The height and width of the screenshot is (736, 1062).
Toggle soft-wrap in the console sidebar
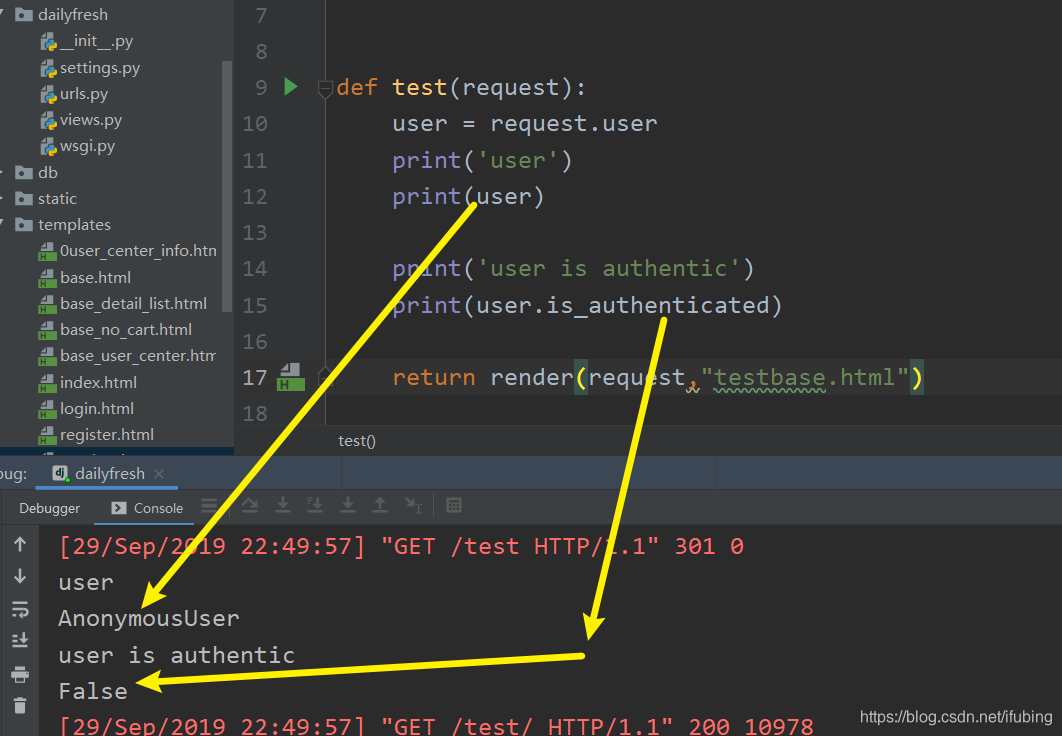click(20, 609)
